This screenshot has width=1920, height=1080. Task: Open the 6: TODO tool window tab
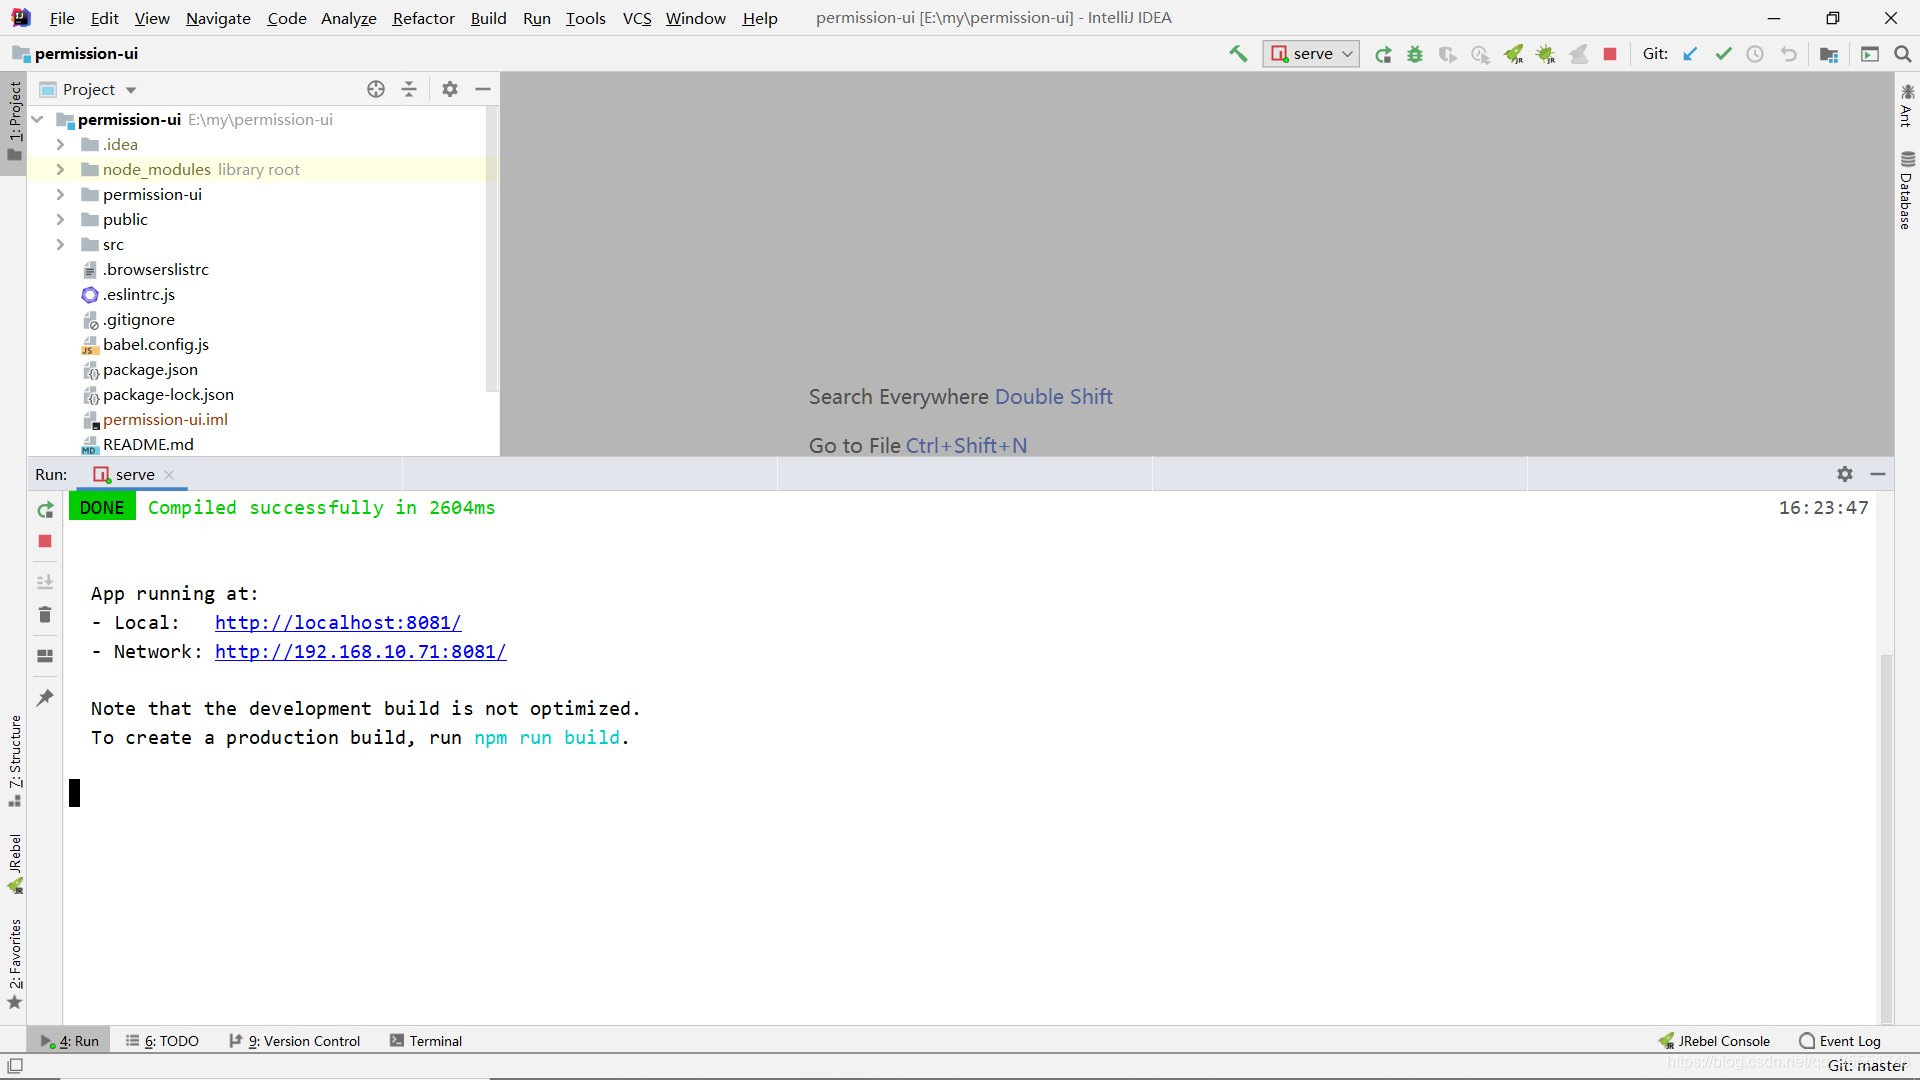click(162, 1041)
